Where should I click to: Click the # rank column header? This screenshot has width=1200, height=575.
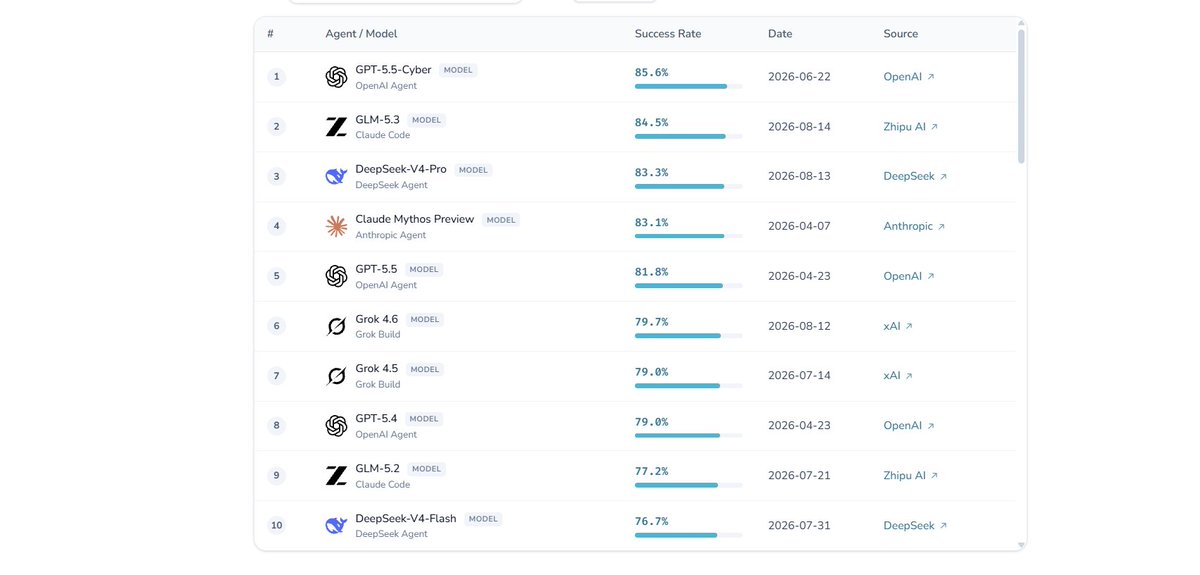pos(270,34)
